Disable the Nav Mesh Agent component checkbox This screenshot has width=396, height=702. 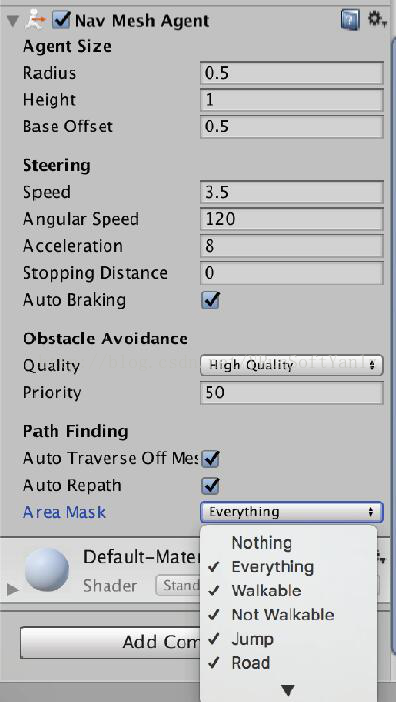[61, 21]
